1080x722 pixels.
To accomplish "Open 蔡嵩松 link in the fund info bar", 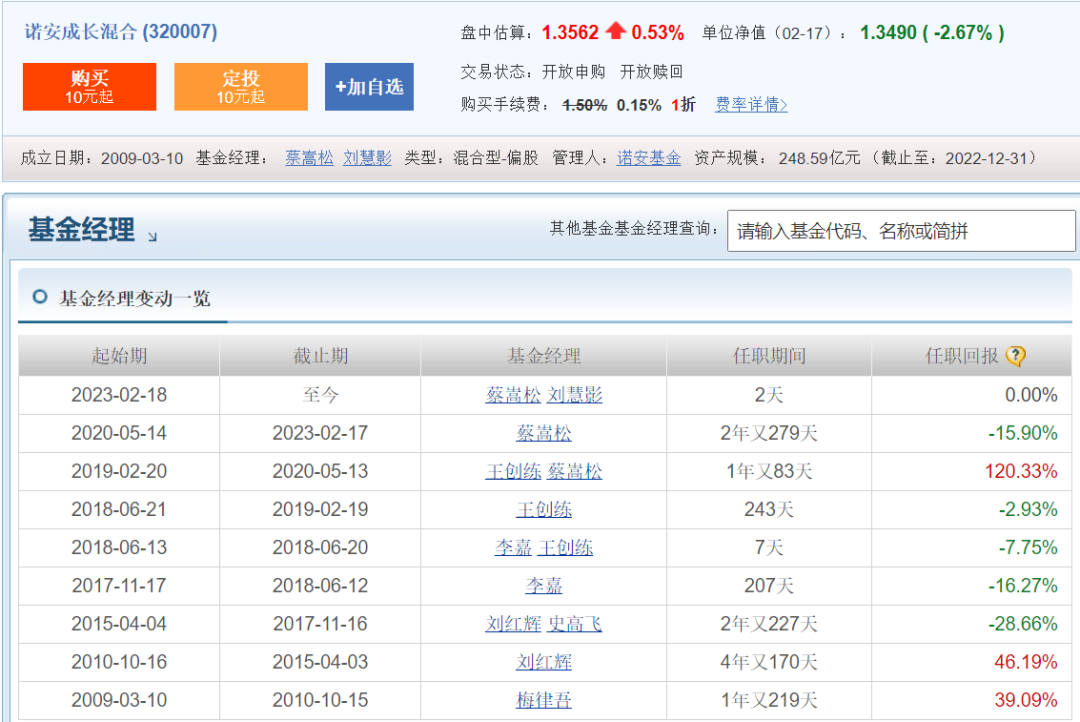I will coord(309,158).
